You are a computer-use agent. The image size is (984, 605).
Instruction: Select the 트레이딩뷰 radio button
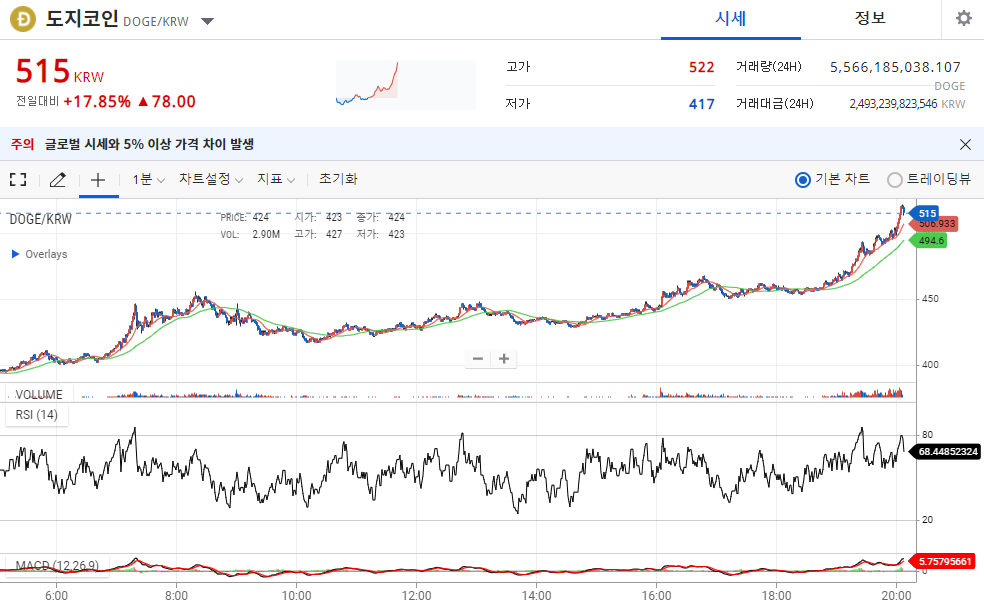click(894, 180)
